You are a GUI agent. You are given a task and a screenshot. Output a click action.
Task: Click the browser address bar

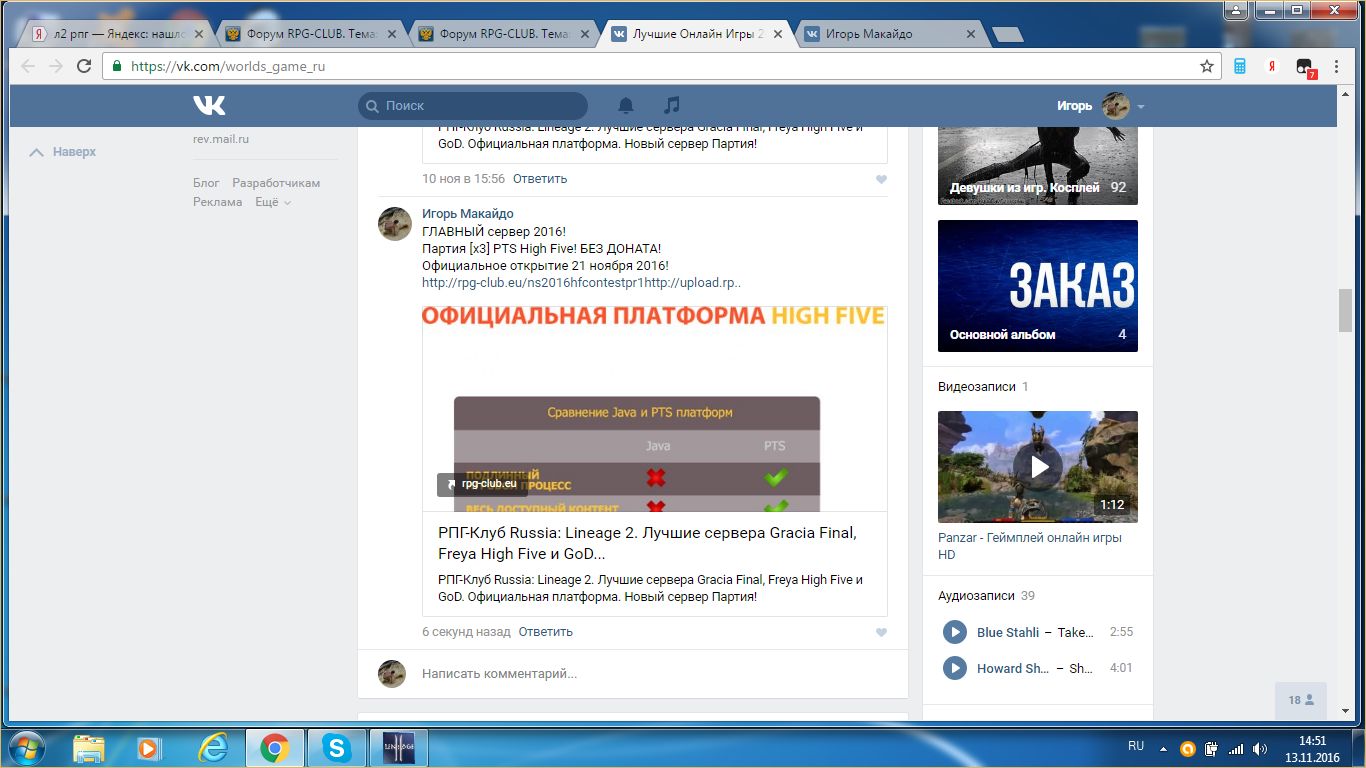660,67
